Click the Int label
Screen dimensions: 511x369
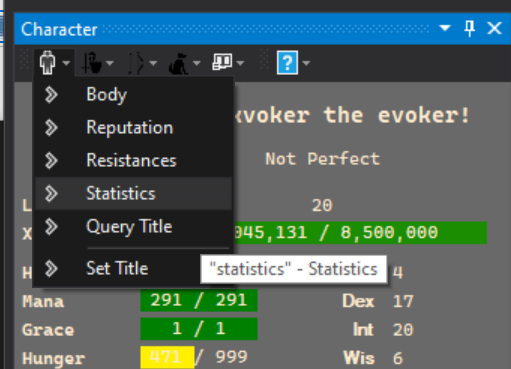coord(363,330)
